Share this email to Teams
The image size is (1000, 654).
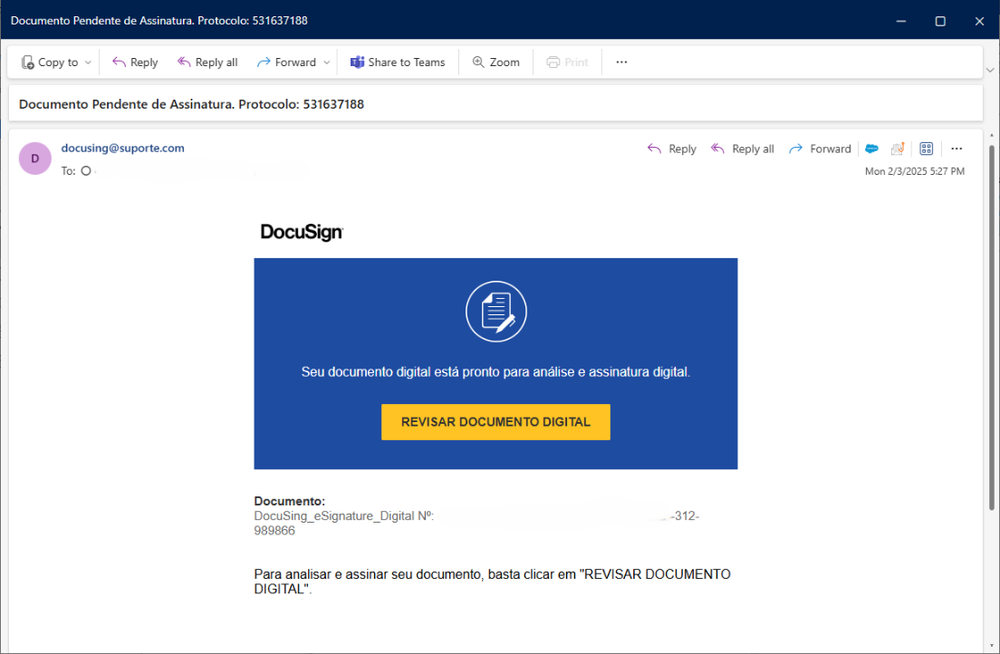(397, 62)
